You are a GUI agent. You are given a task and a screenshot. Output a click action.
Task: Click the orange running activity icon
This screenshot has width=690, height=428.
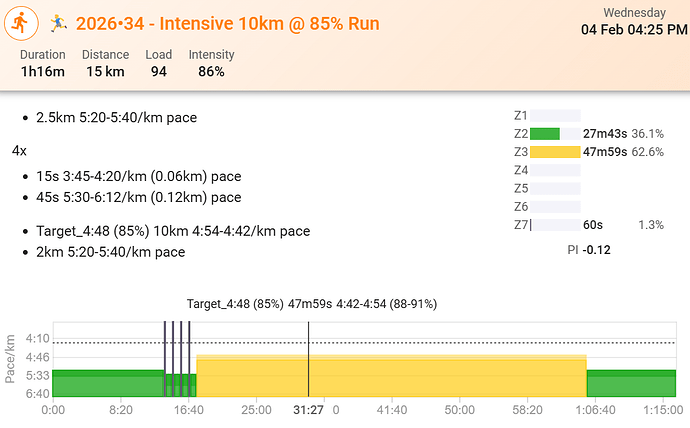pos(23,21)
